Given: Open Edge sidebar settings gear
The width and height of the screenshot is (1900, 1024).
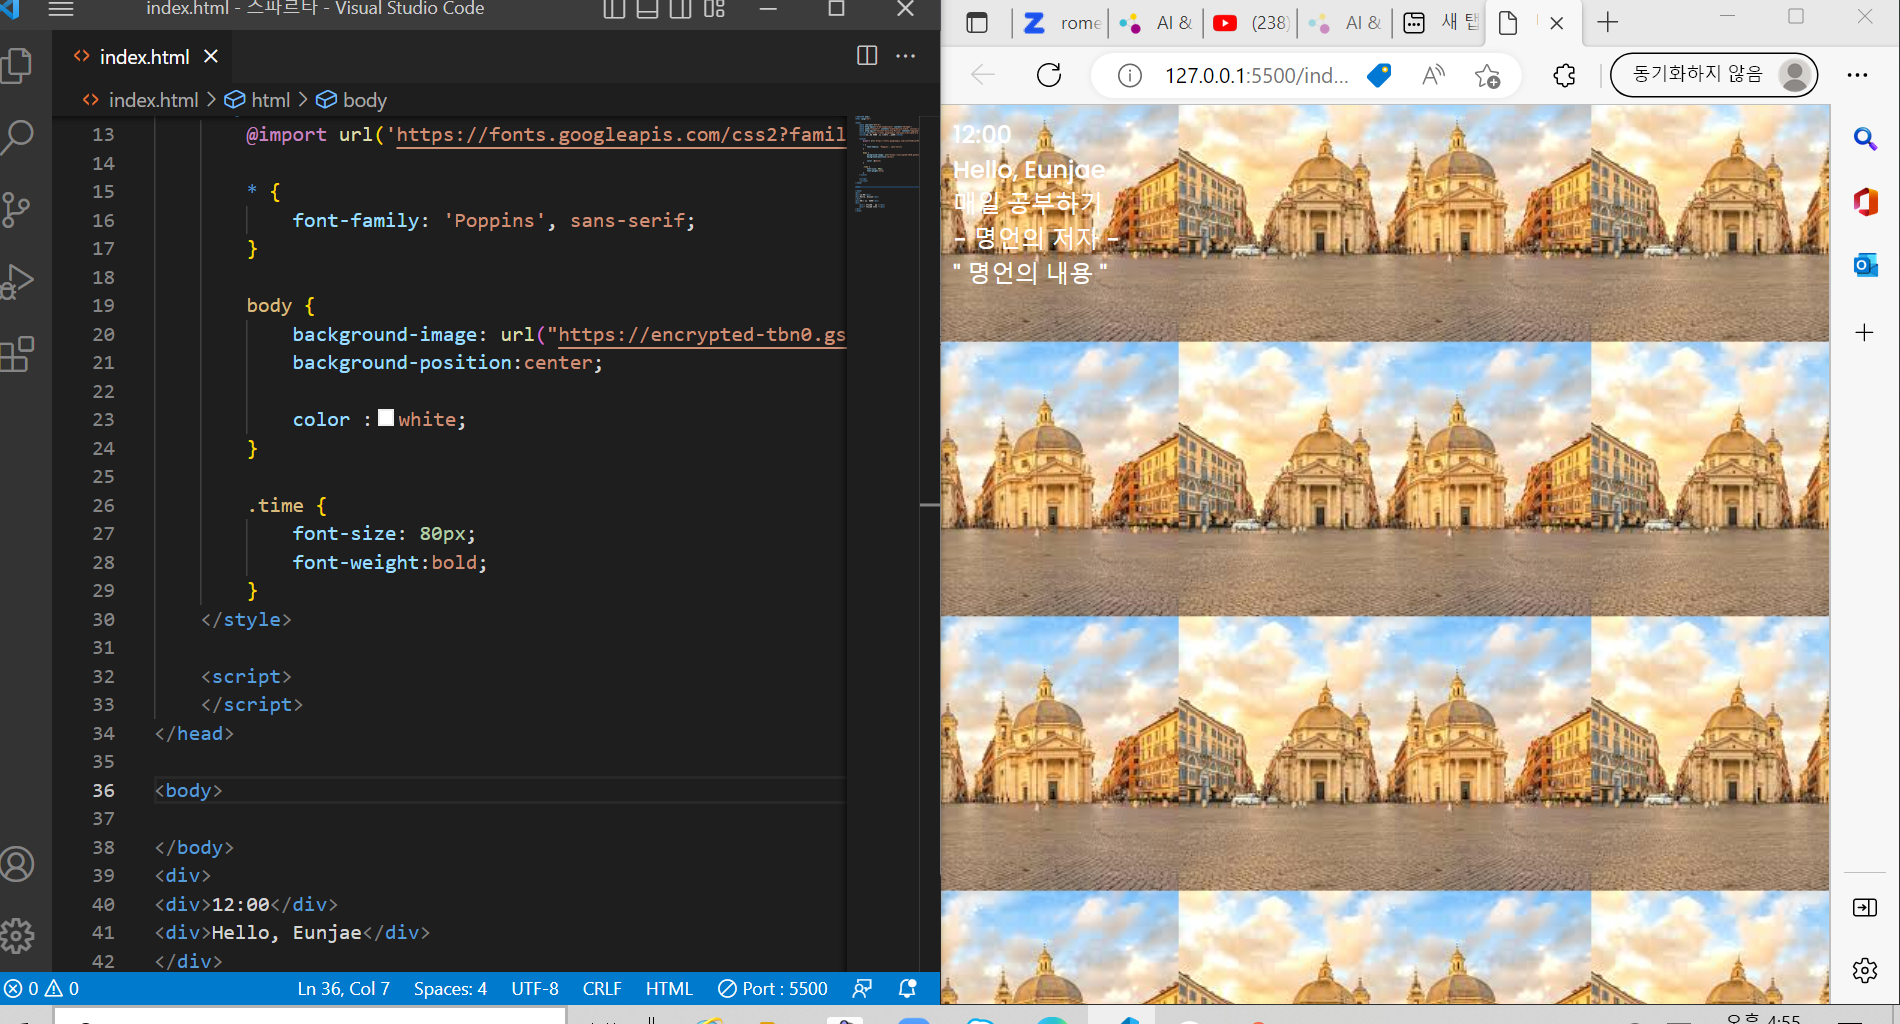Looking at the screenshot, I should tap(1865, 970).
